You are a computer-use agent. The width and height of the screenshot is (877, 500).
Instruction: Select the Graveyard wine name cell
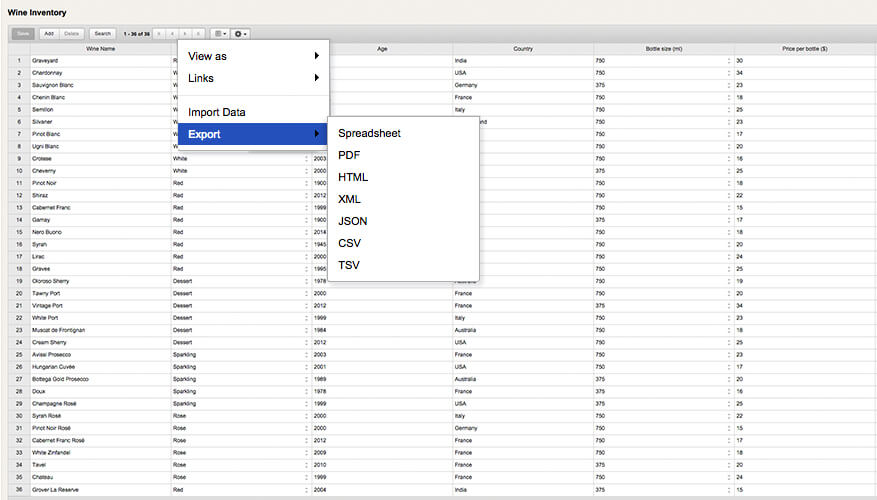point(101,60)
